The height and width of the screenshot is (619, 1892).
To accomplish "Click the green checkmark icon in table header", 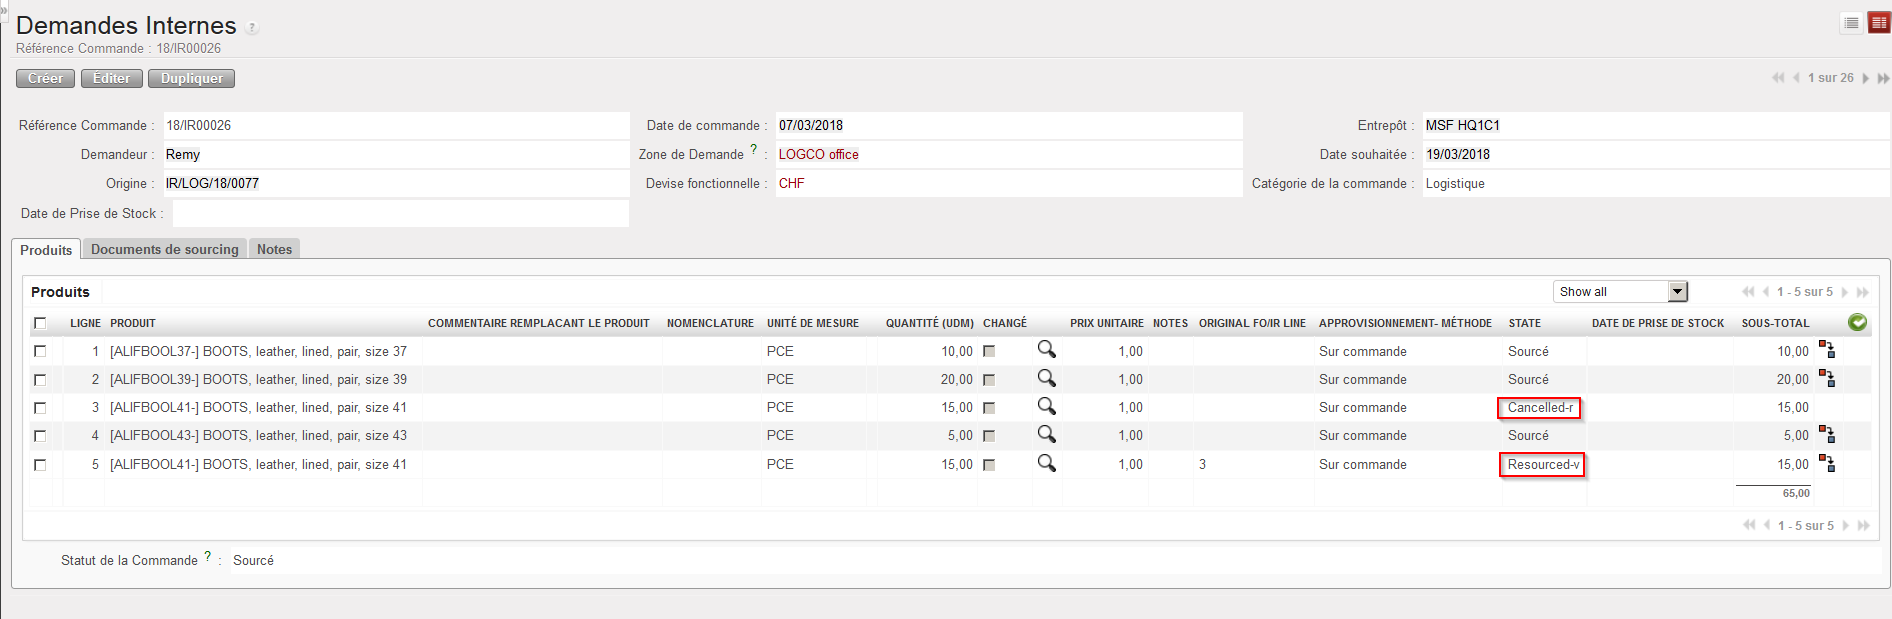I will coord(1857,322).
